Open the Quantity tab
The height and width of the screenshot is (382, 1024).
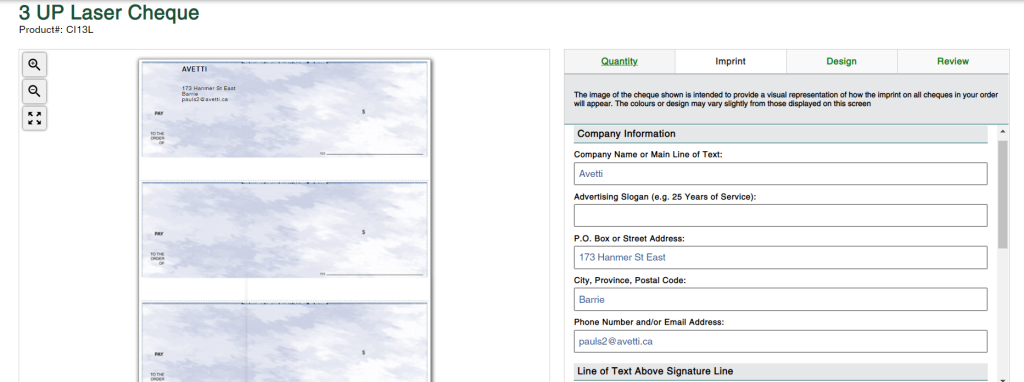click(619, 61)
